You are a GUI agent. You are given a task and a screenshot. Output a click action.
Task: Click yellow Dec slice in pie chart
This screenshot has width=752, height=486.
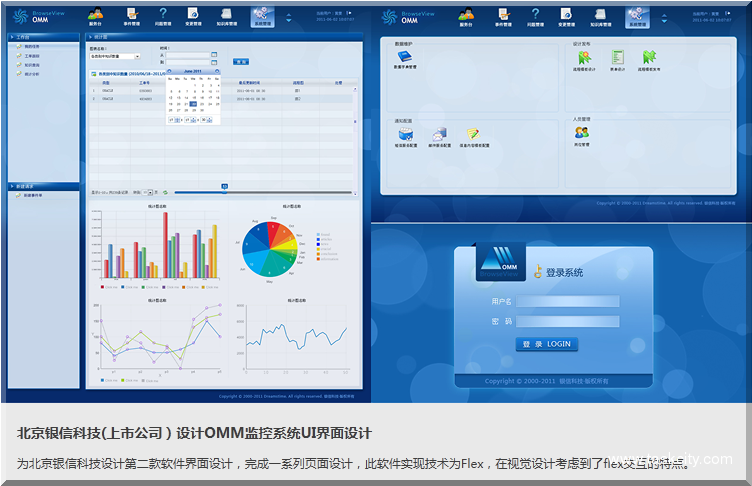tap(288, 246)
